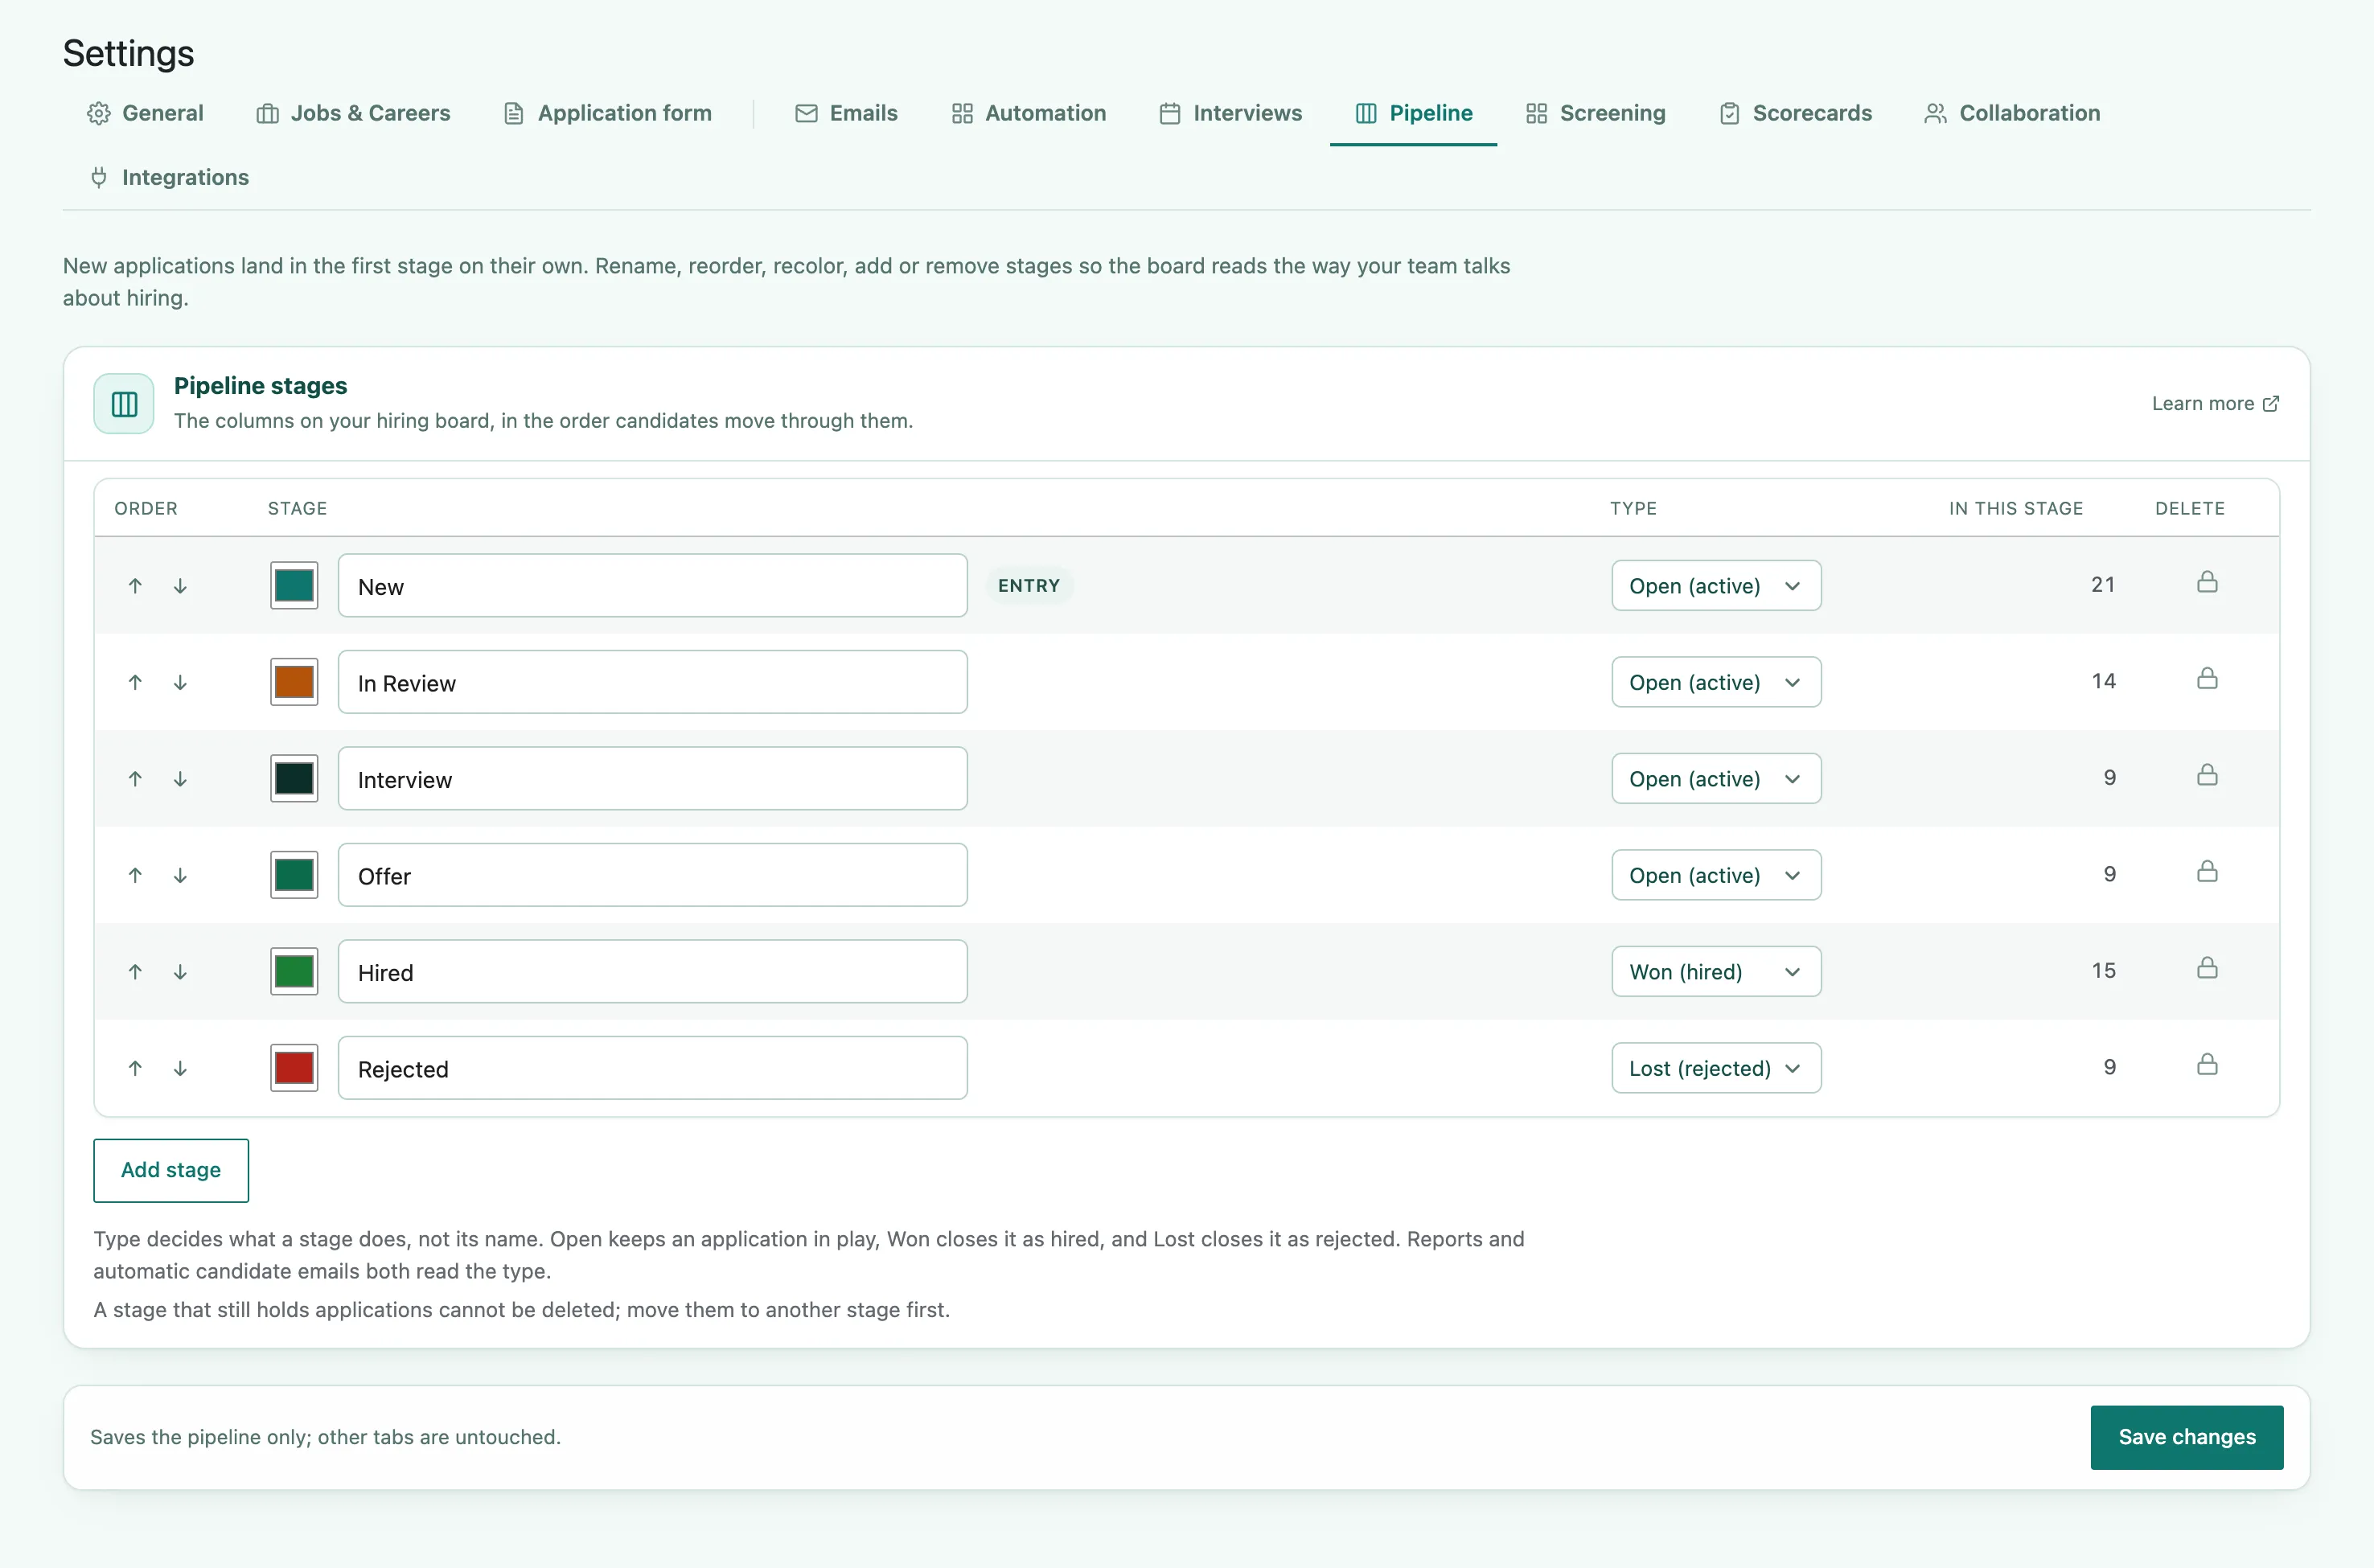Click the Hired stage name field
The width and height of the screenshot is (2374, 1568).
[x=653, y=972]
